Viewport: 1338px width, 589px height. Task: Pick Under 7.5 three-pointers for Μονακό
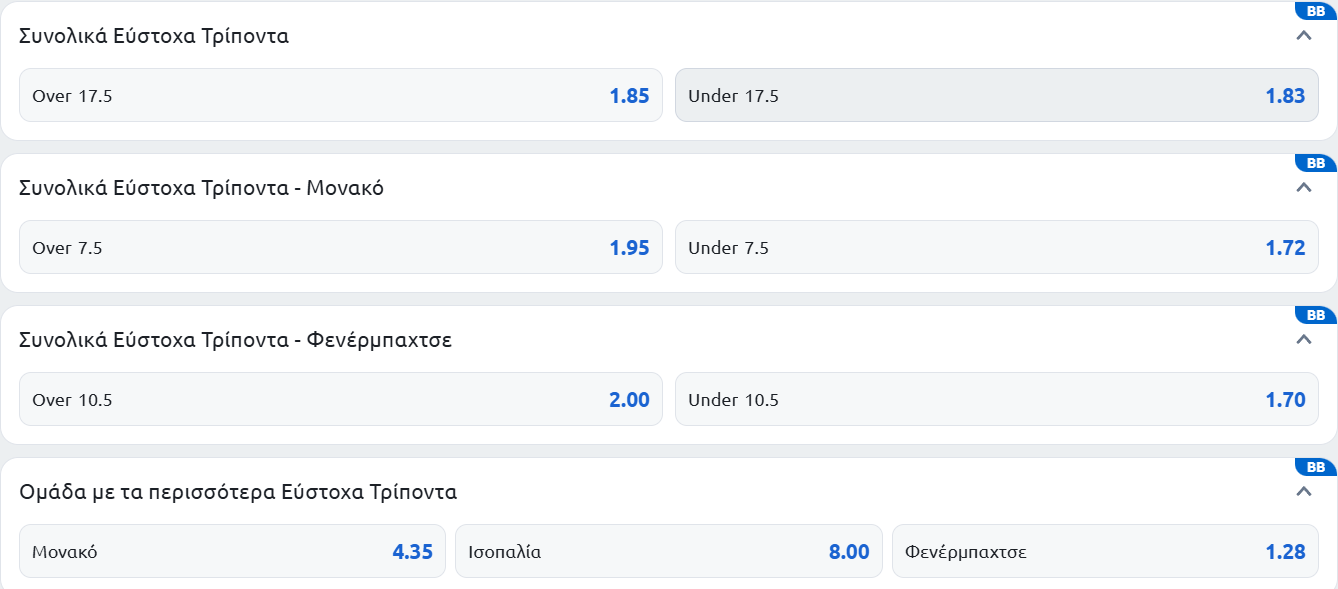[x=997, y=247]
